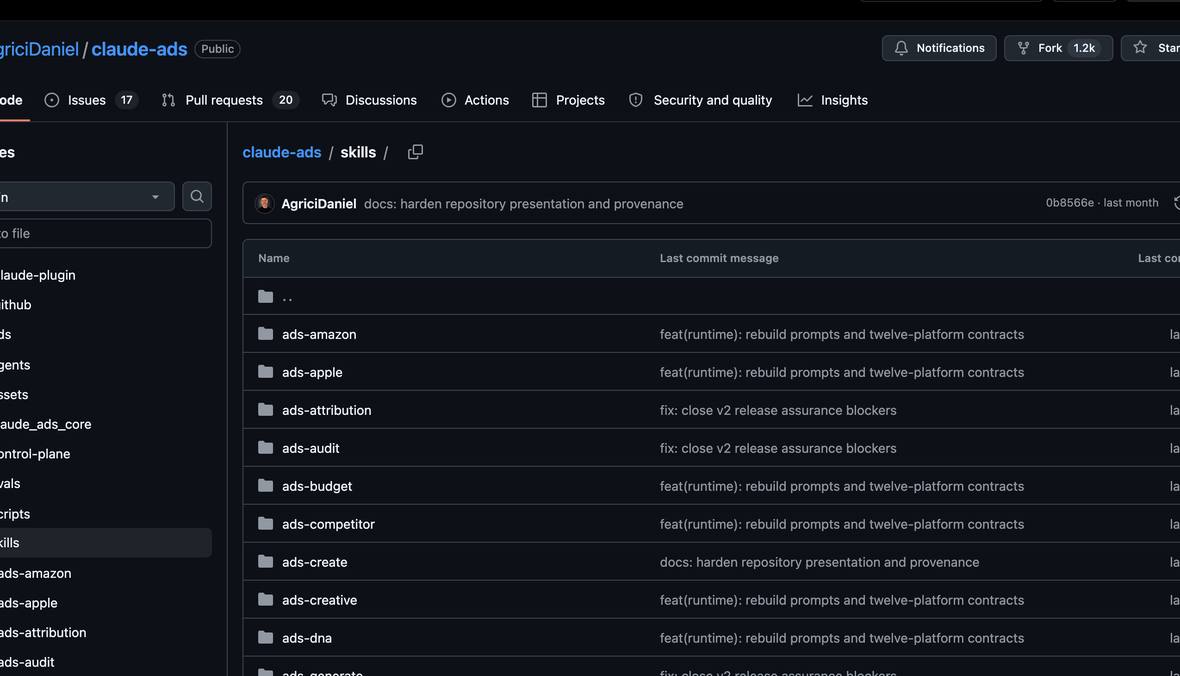The width and height of the screenshot is (1180, 676).
Task: Switch to the Issues tab
Action: pyautogui.click(x=91, y=100)
